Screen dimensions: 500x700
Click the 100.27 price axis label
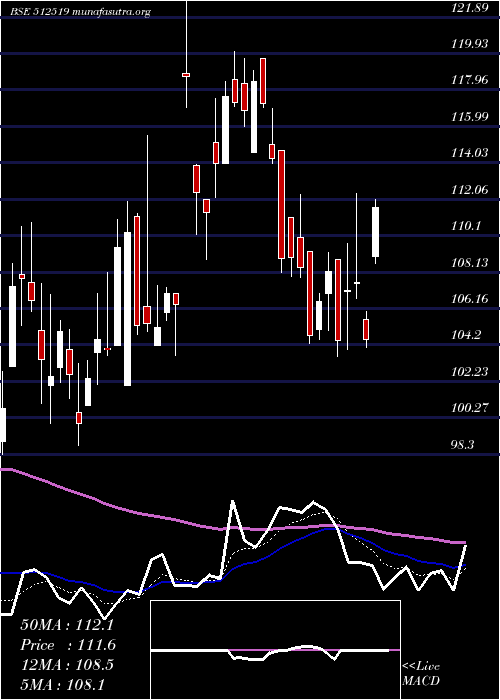470,408
